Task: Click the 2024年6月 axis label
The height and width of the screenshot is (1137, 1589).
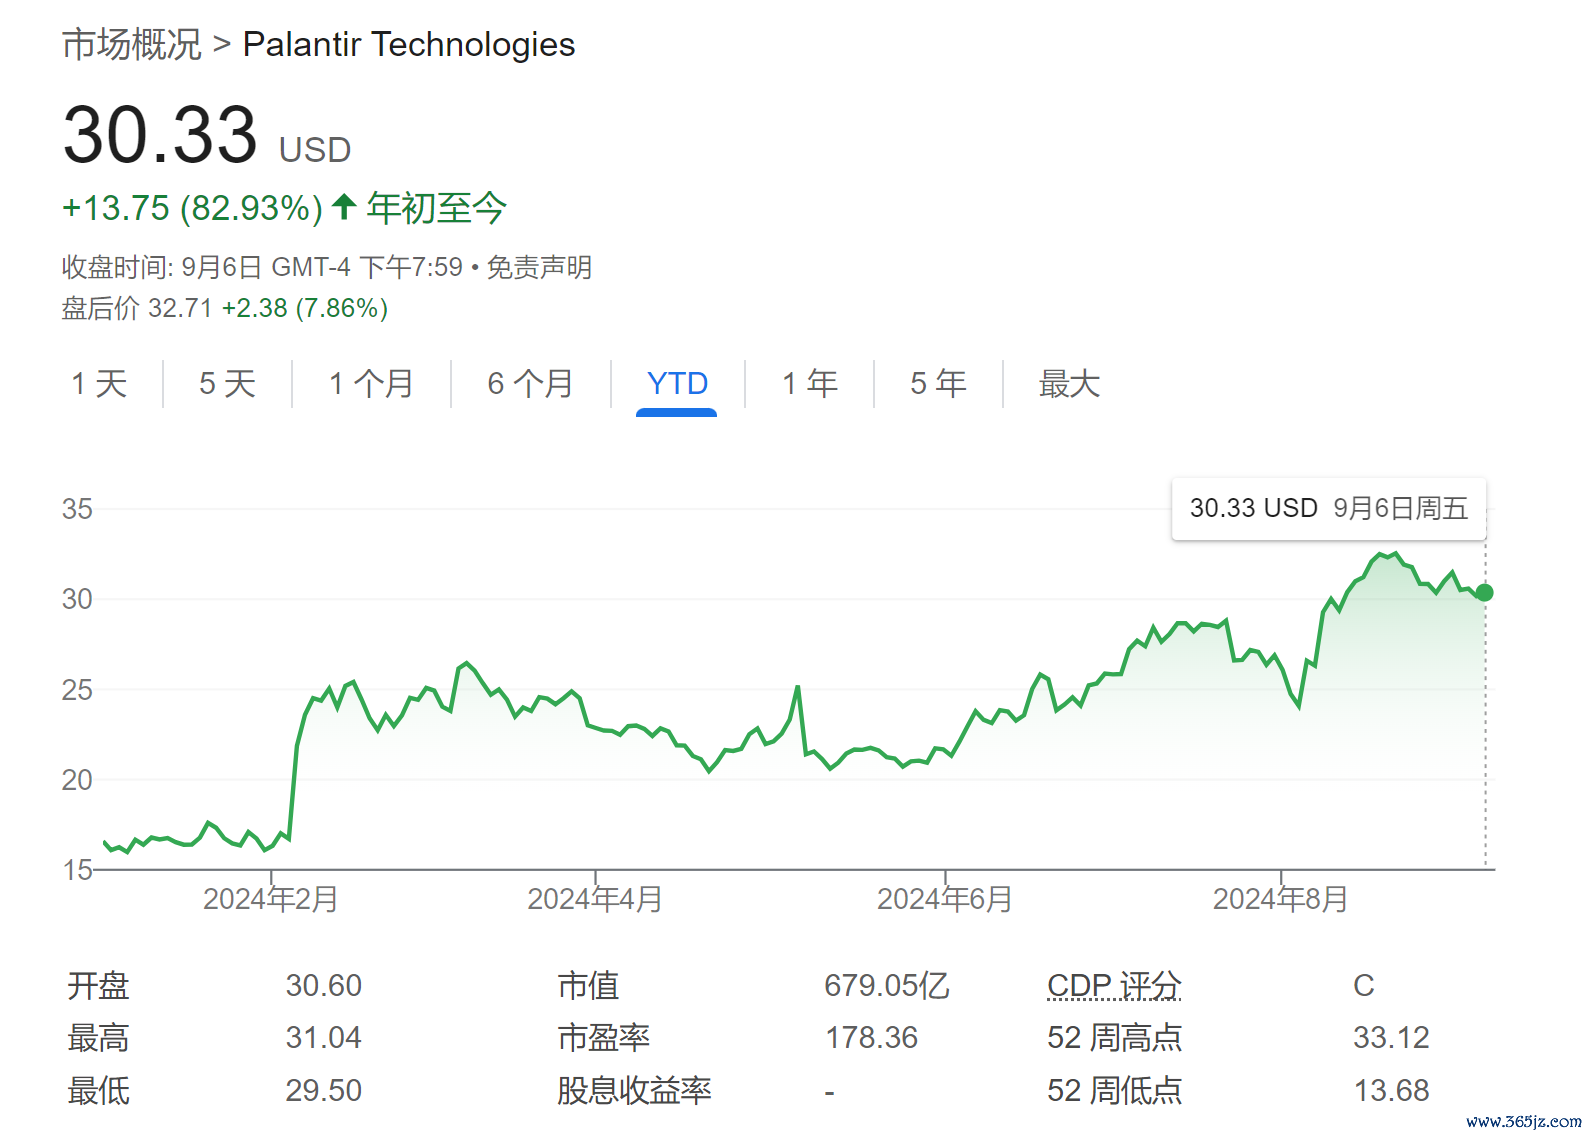Action: [x=945, y=899]
